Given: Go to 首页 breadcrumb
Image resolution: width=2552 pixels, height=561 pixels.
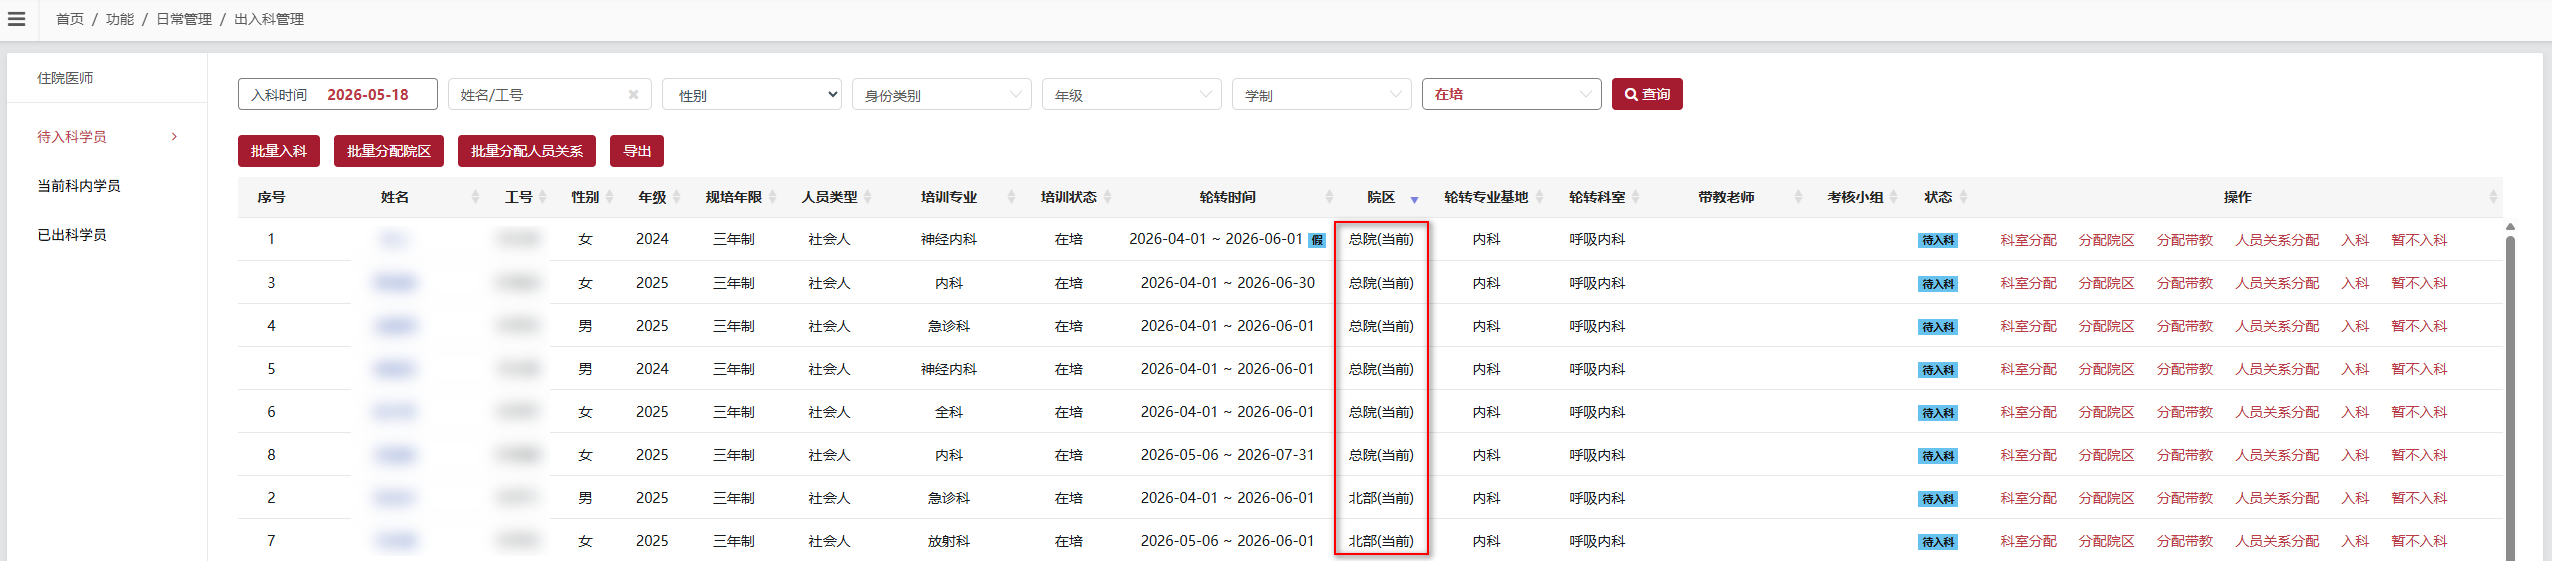Looking at the screenshot, I should tap(70, 19).
